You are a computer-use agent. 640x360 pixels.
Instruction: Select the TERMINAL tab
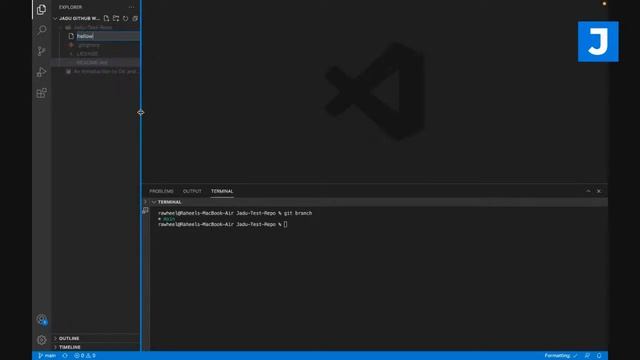click(222, 191)
